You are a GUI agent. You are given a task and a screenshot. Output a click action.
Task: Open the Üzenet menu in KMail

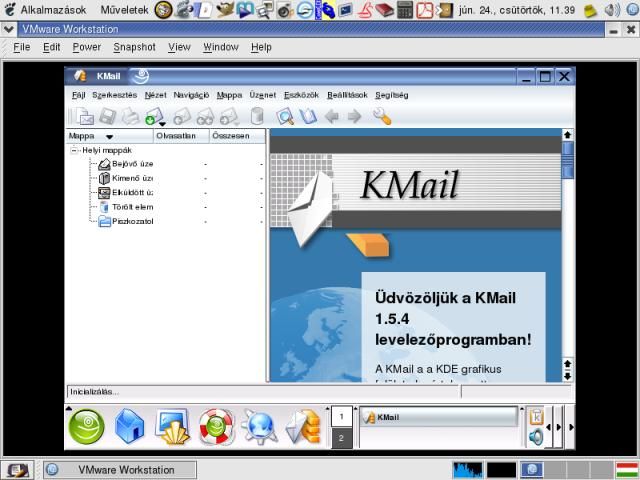click(x=262, y=95)
